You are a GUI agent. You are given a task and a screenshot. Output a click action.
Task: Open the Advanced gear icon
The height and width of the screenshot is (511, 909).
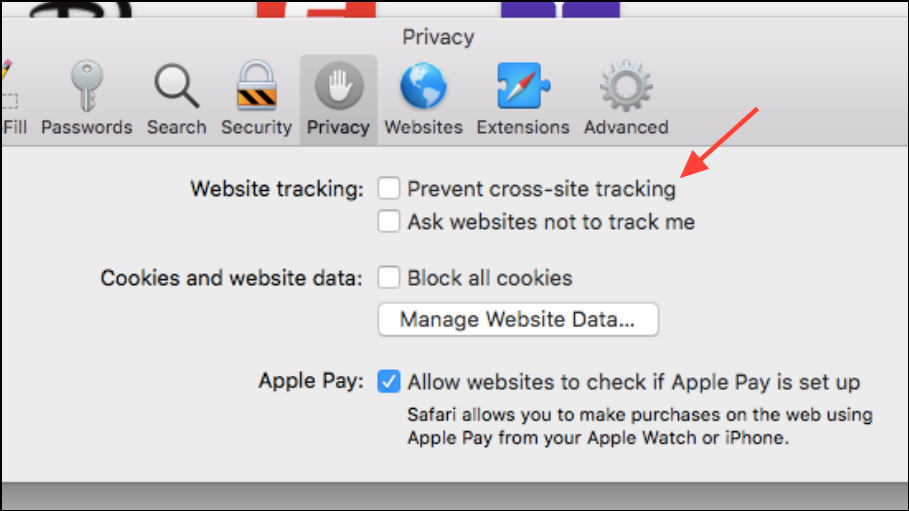[x=626, y=86]
